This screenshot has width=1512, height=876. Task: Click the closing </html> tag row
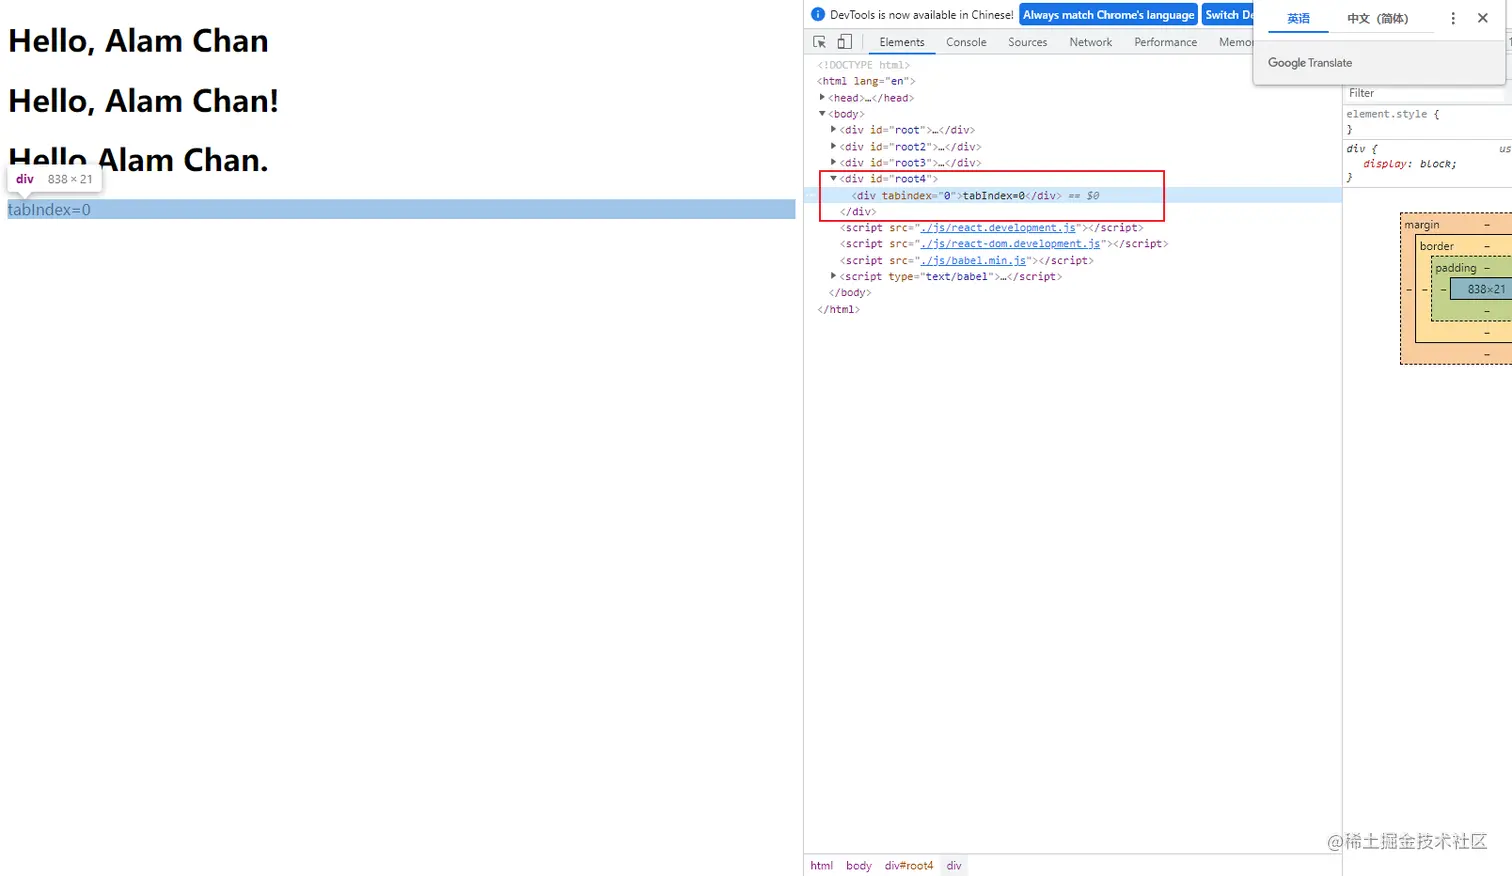coord(839,309)
